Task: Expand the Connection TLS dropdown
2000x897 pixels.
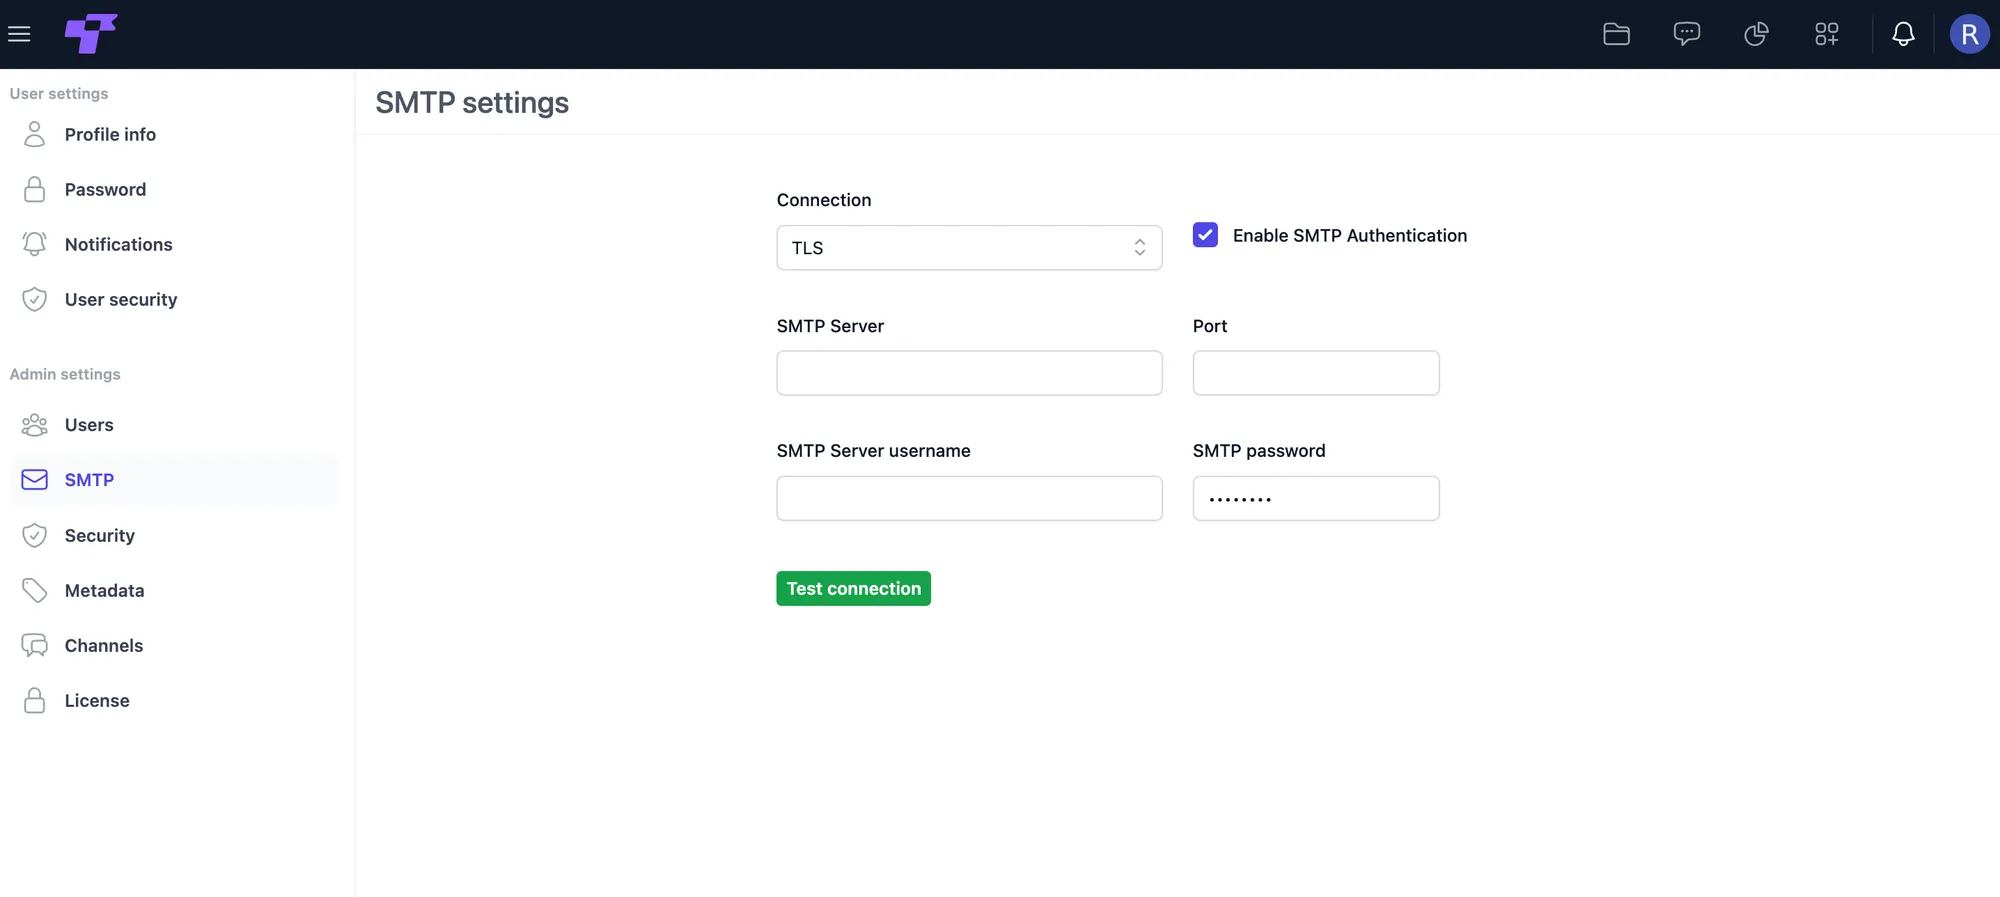Action: [969, 247]
